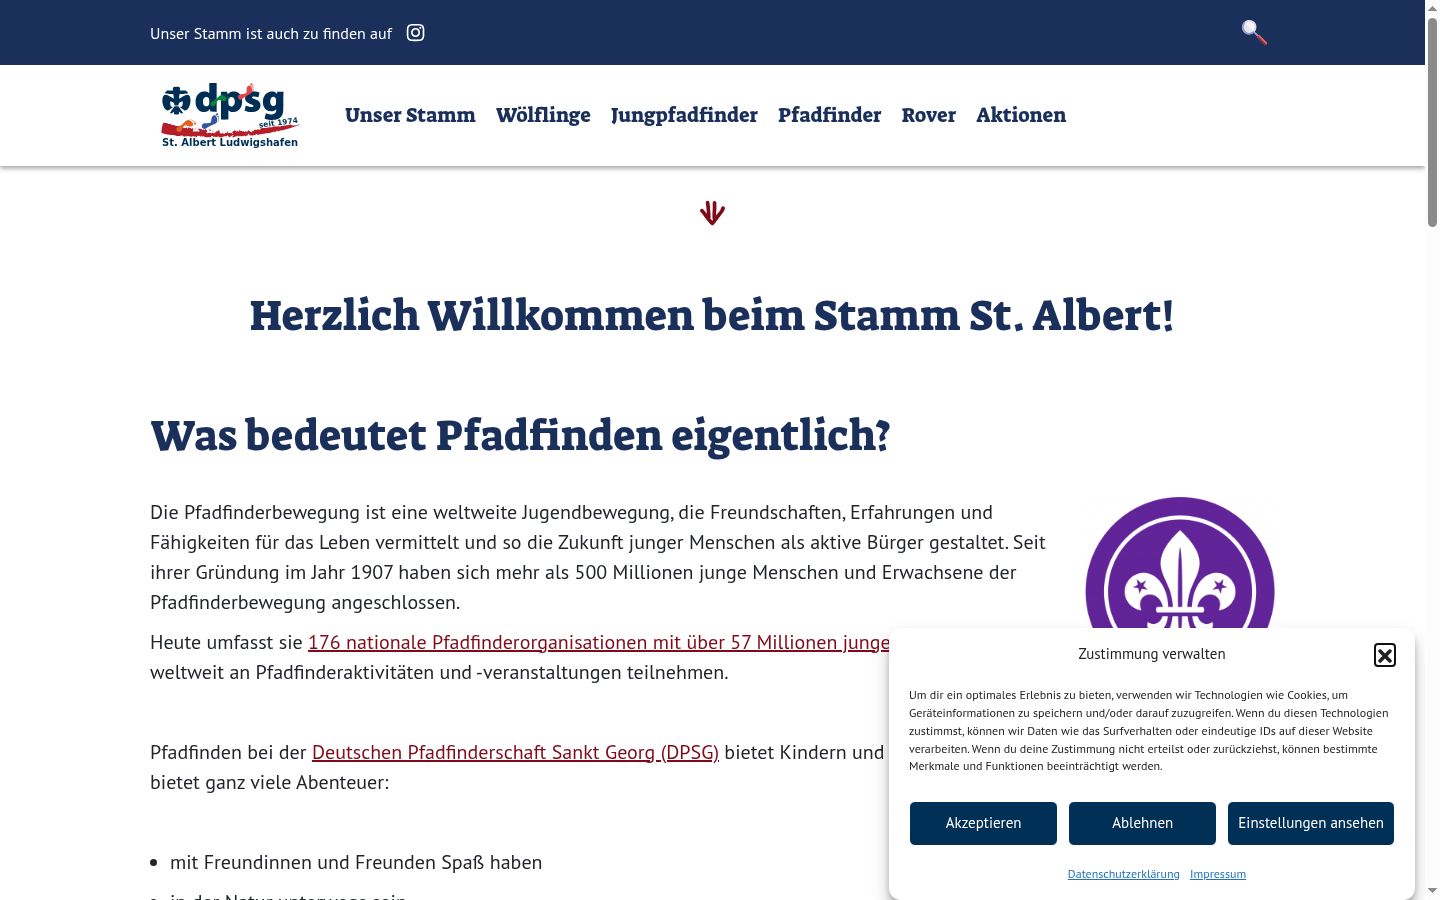Image resolution: width=1440 pixels, height=900 pixels.
Task: Open the Unser Stamm menu
Action: [410, 115]
